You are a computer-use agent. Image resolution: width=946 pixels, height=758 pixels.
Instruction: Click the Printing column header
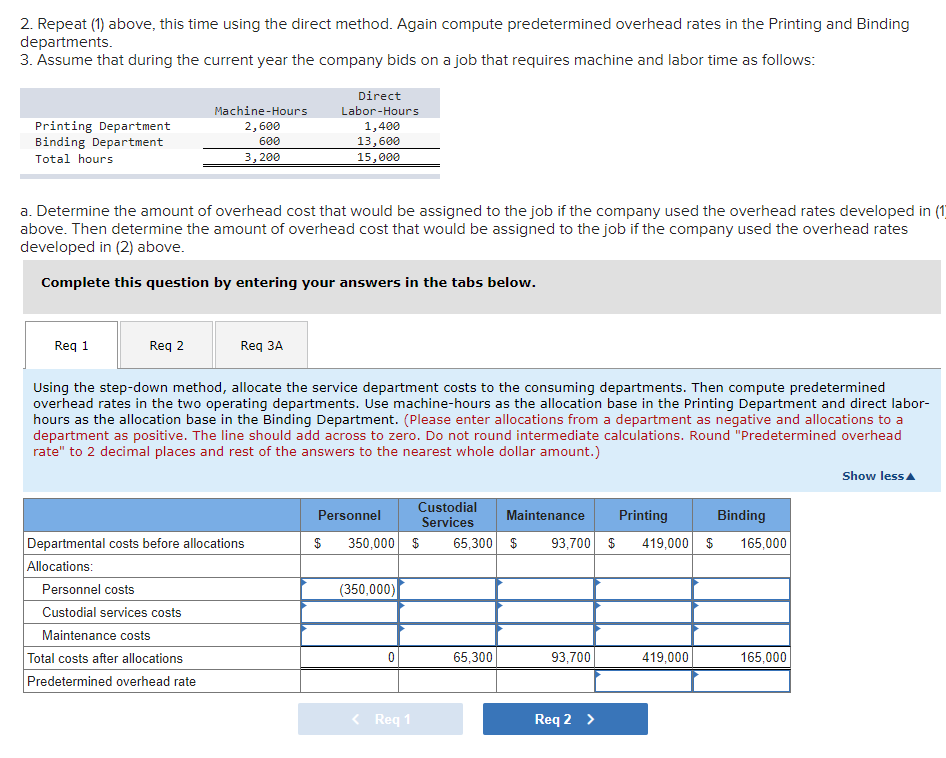point(644,515)
